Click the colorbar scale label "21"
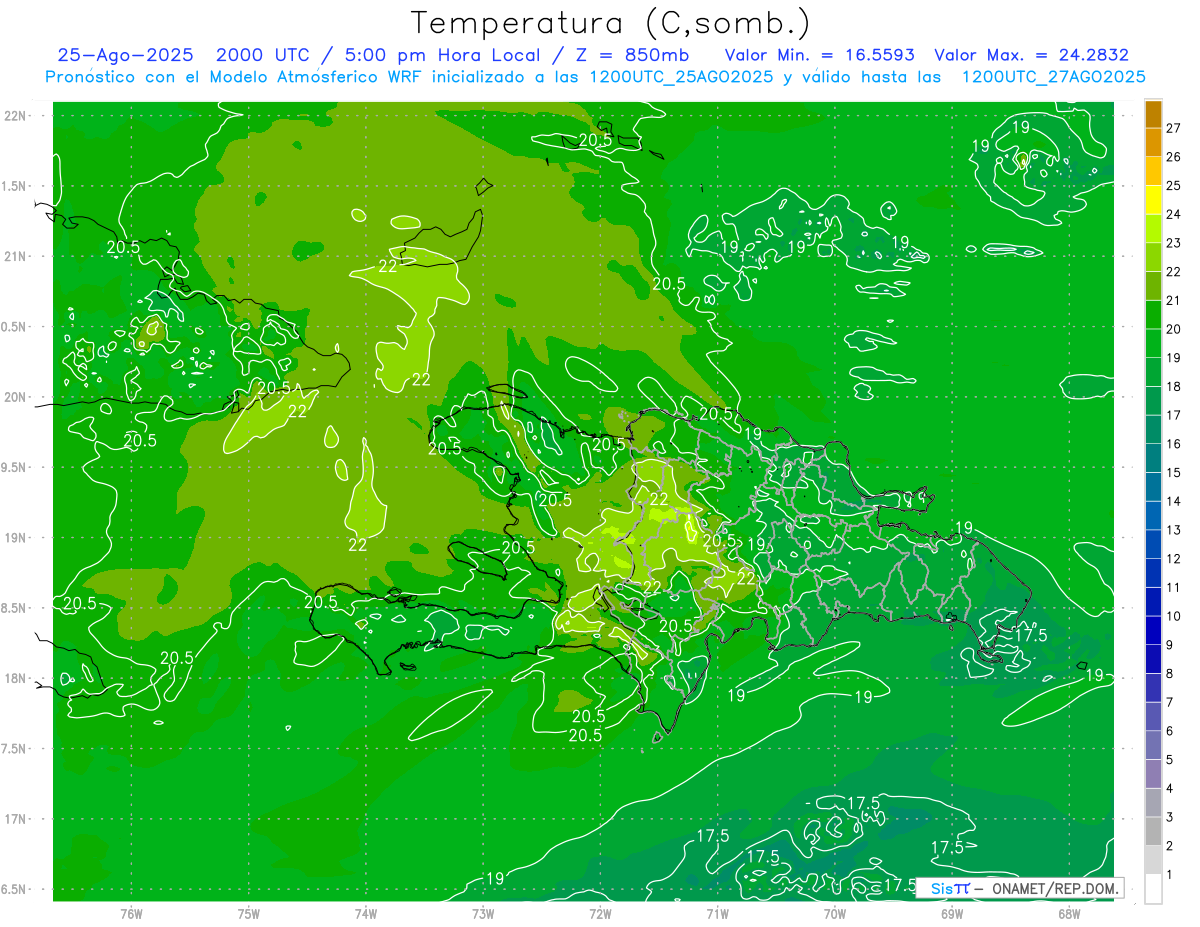 coord(1174,300)
